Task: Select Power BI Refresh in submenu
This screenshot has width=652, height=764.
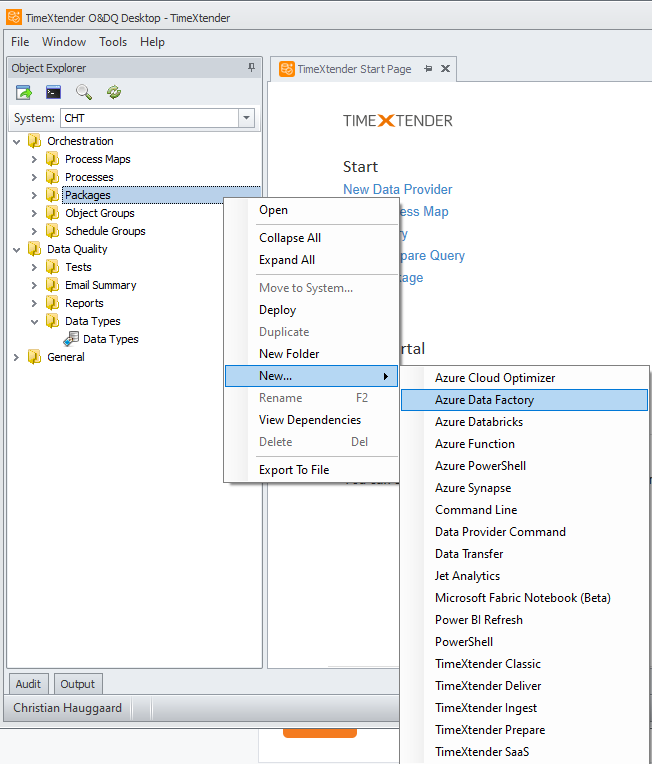Action: tap(524, 620)
